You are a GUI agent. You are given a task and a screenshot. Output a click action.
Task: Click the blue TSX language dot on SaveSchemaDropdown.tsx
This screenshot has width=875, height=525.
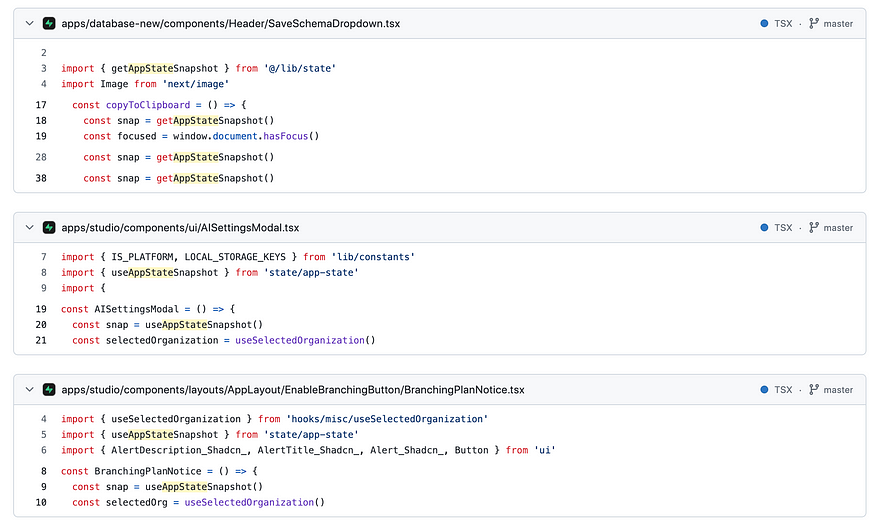[764, 23]
